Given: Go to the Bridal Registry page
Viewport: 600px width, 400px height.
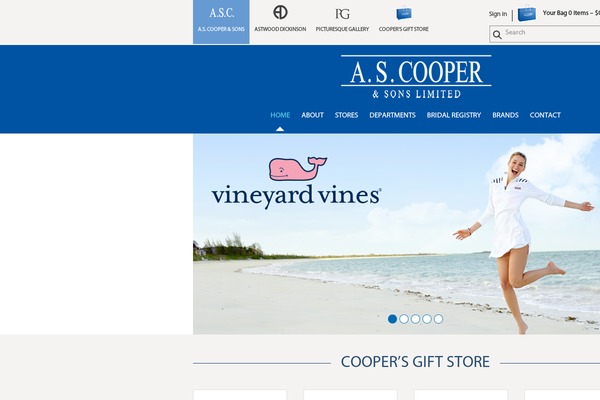Looking at the screenshot, I should 454,115.
